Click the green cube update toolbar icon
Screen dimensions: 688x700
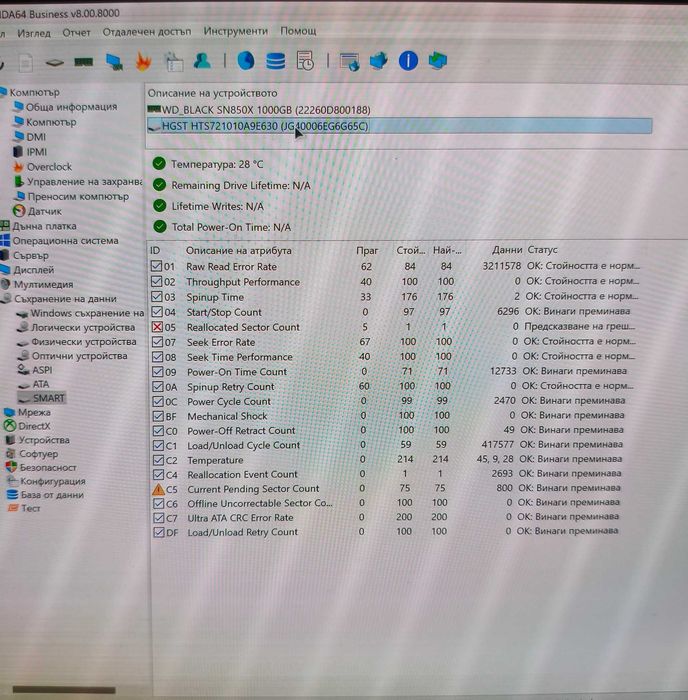pos(437,60)
